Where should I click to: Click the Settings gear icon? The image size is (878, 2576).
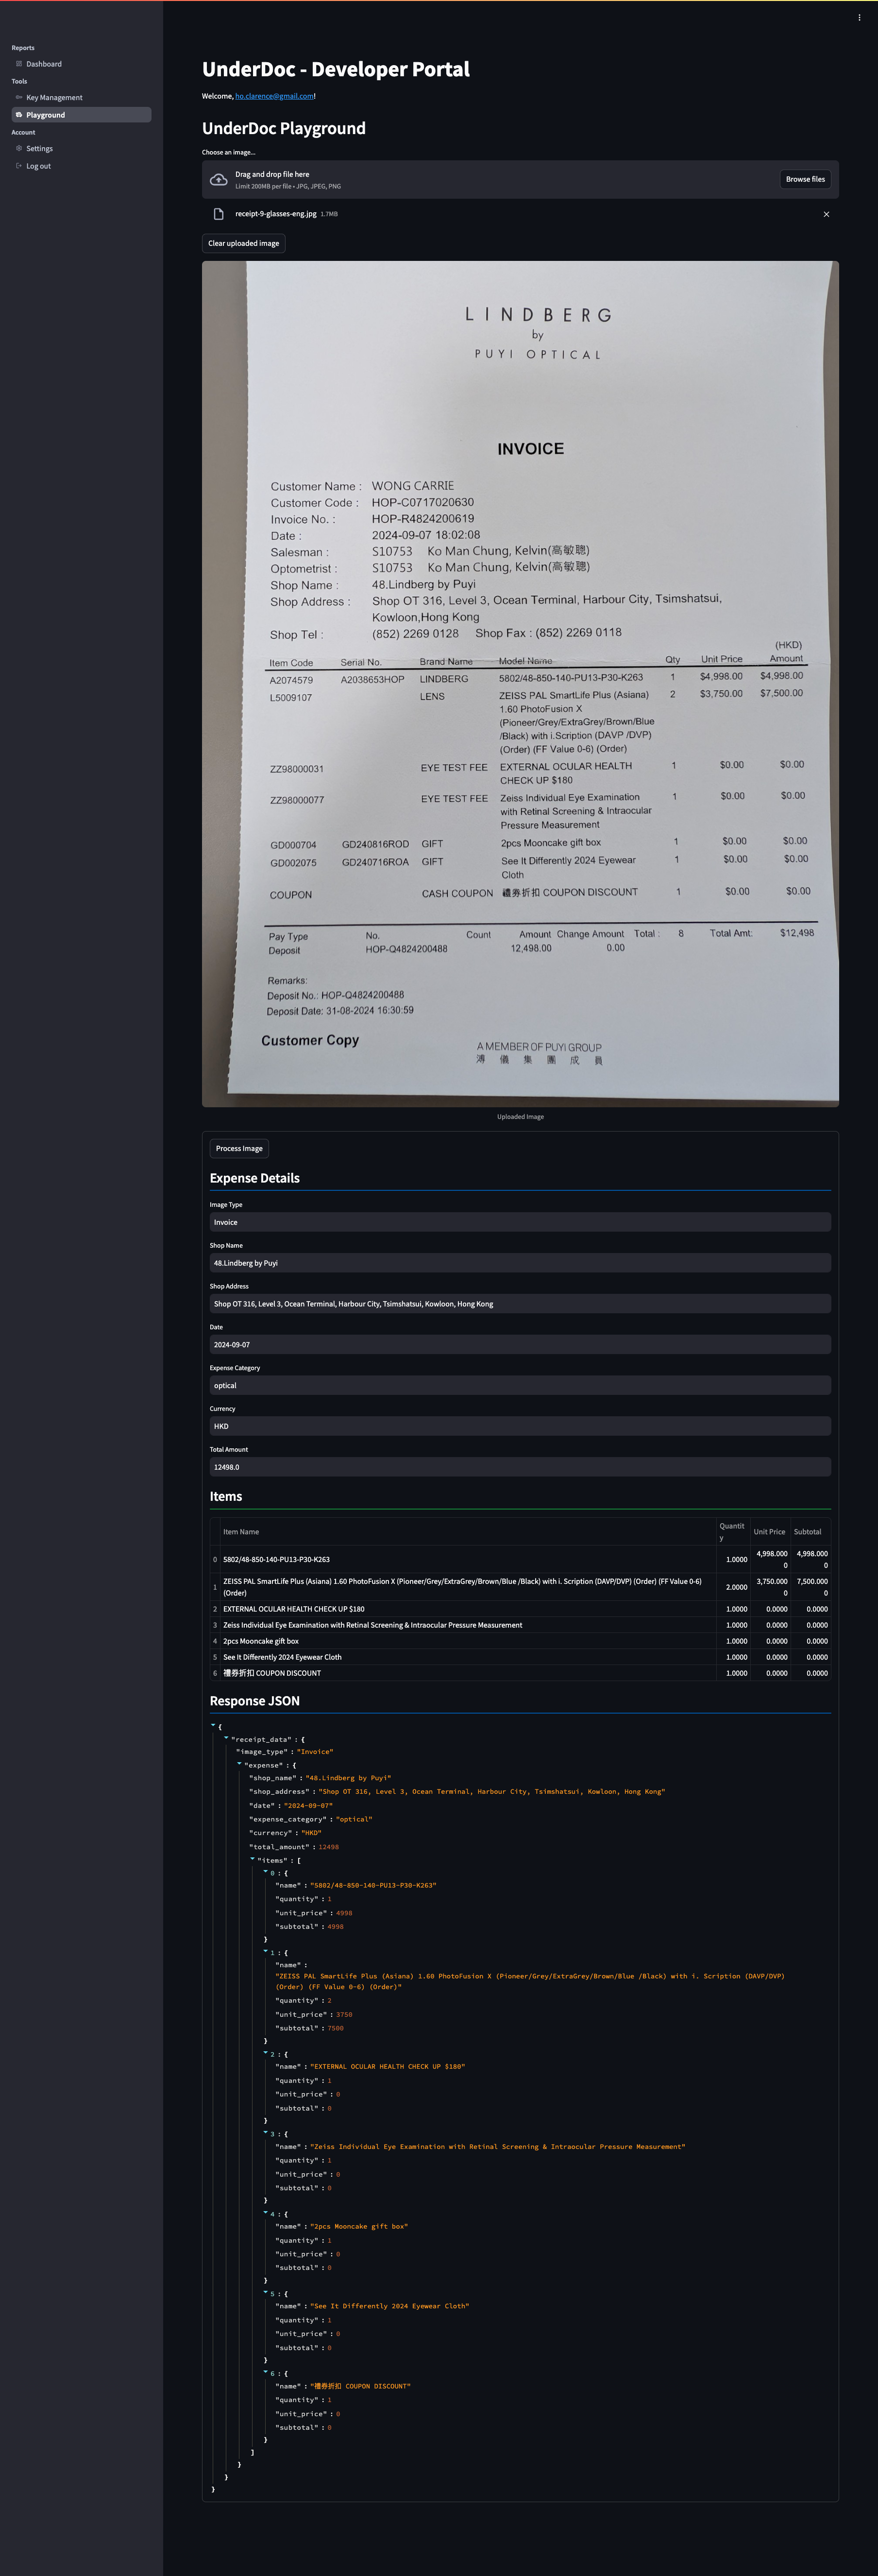(19, 148)
